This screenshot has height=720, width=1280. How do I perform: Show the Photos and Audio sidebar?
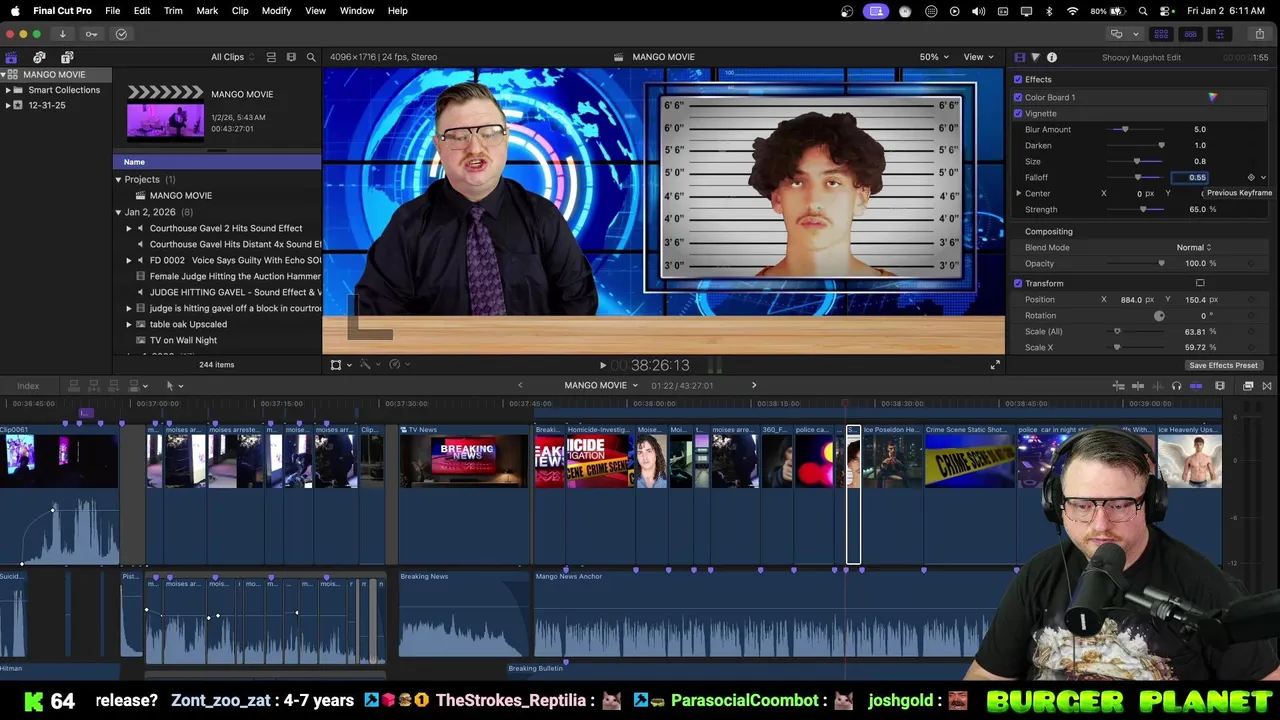pos(39,57)
